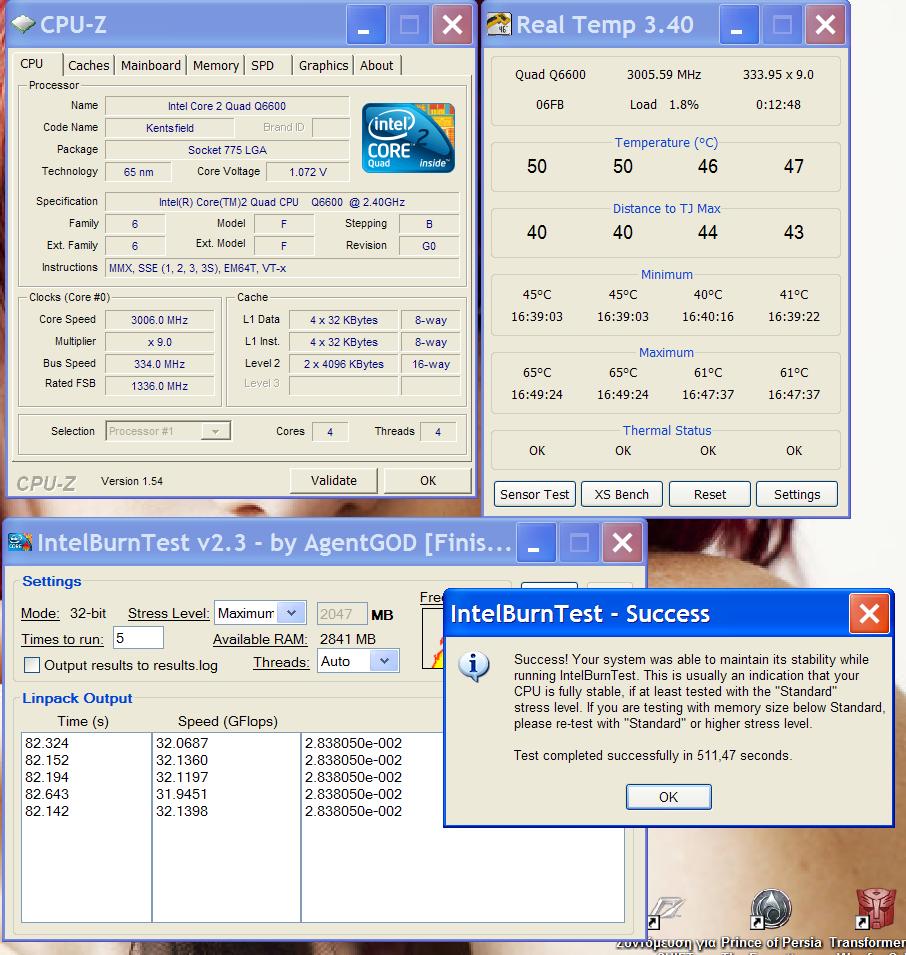
Task: Click the Bus Speed value 334.0 MHz
Action: tap(160, 364)
